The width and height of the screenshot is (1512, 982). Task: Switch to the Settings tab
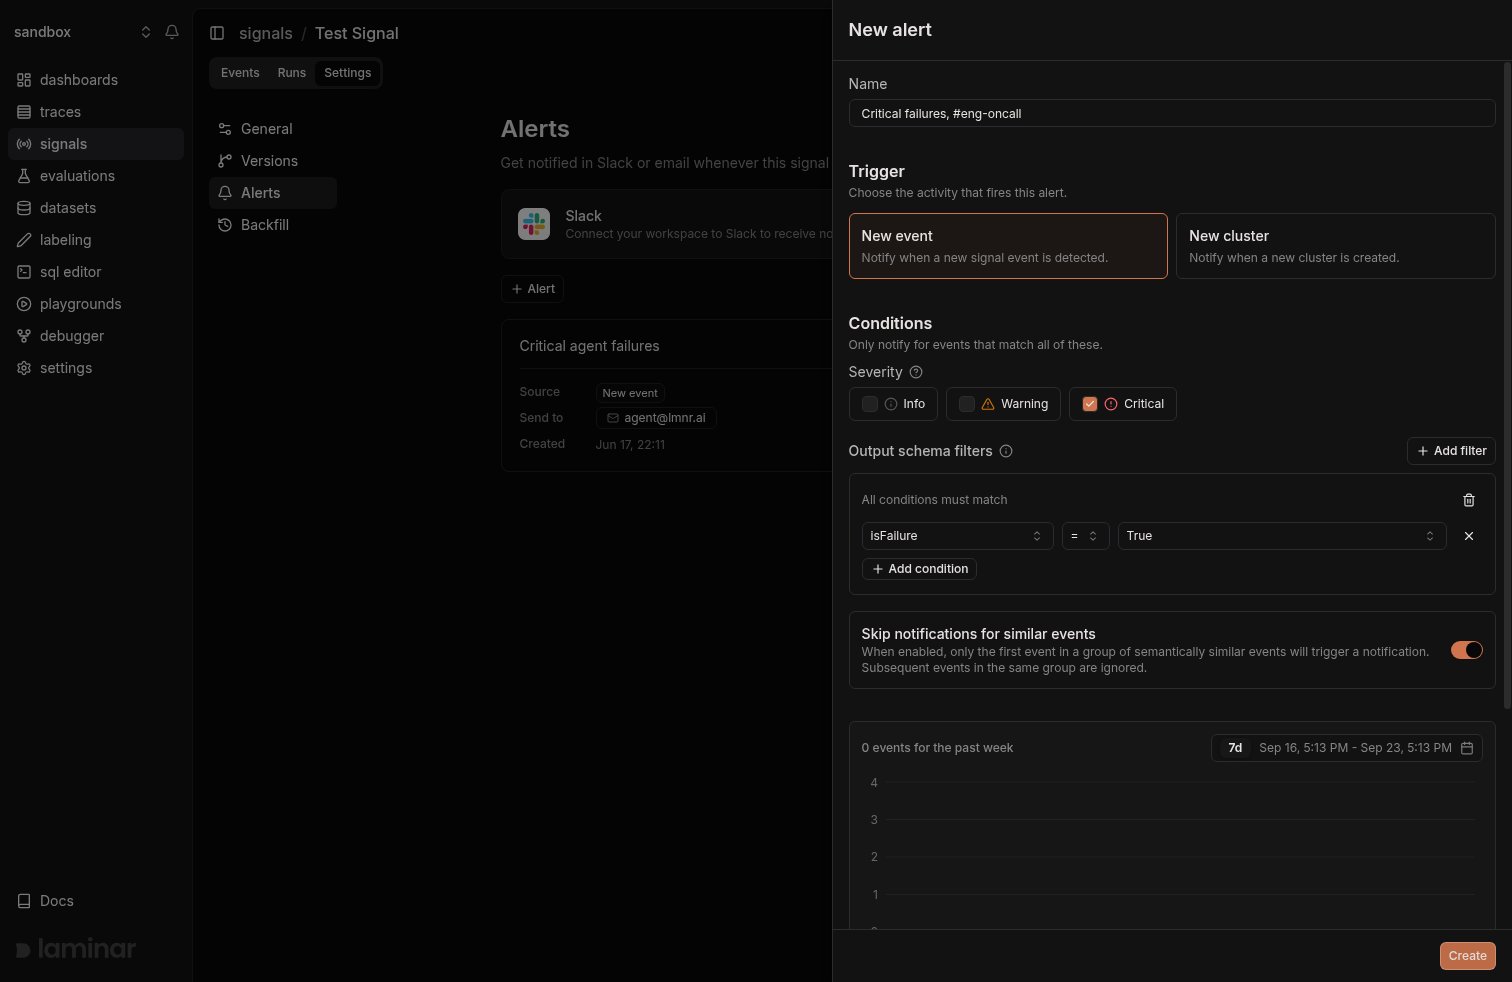point(348,73)
